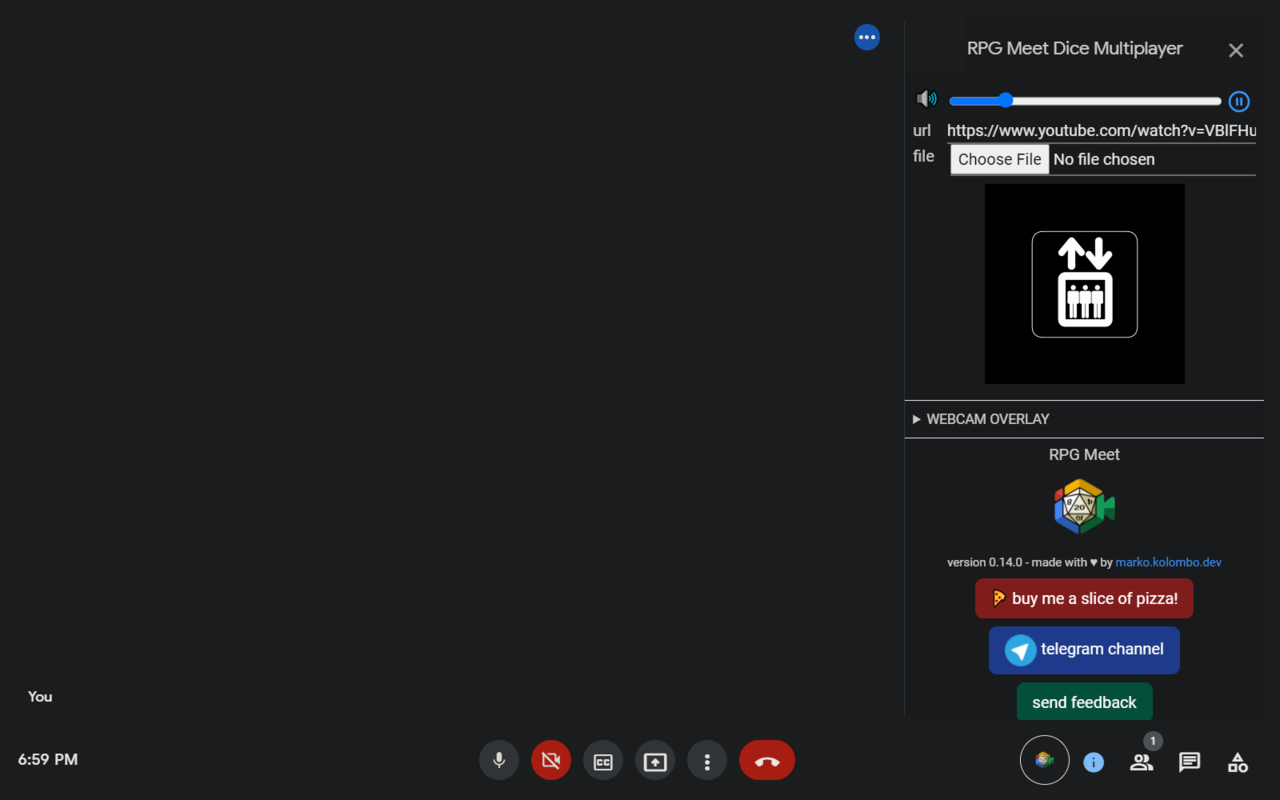1280x800 pixels.
Task: Expand the WEBCAM OVERLAY section
Action: coord(1084,419)
